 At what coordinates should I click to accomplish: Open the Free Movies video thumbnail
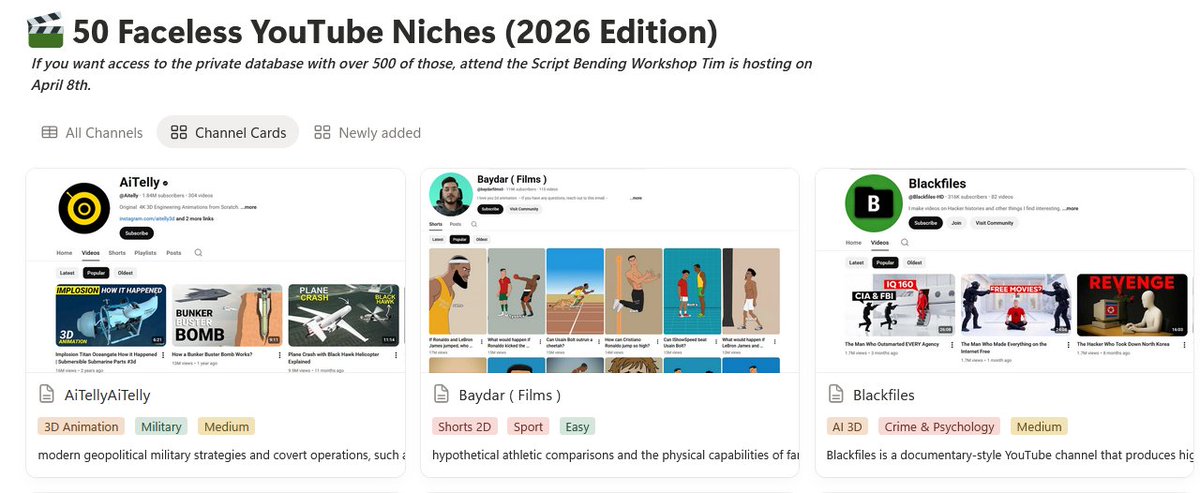[1014, 305]
